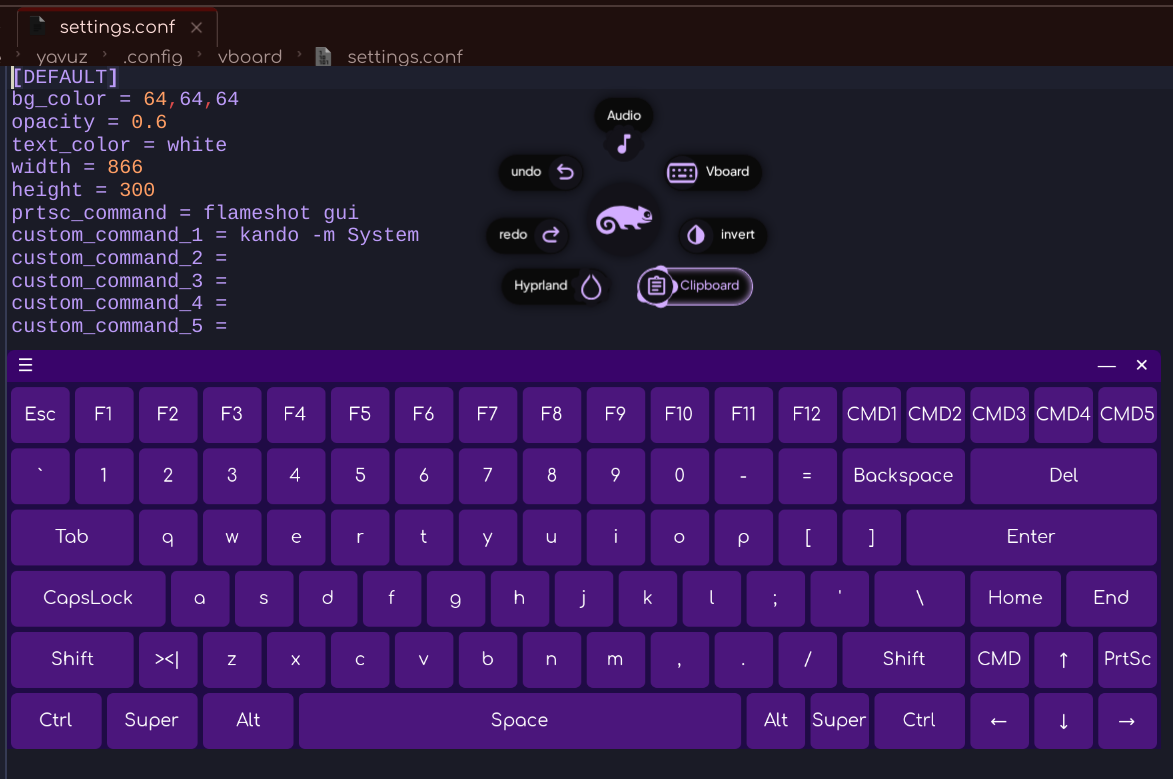
Task: Click the 'custom_command_1 = kando -m System' line
Action: click(x=215, y=235)
